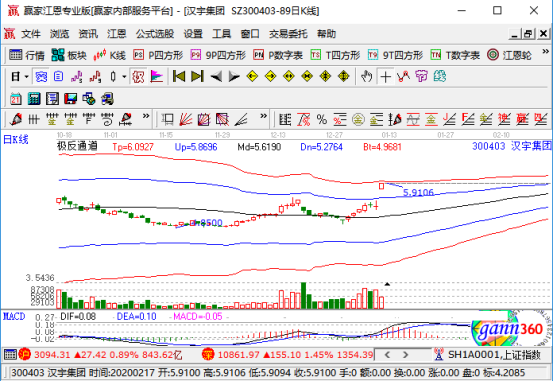Screen dimensions: 554x381
Task: Open the 江恩轮 Gann wheel
Action: pyautogui.click(x=509, y=55)
